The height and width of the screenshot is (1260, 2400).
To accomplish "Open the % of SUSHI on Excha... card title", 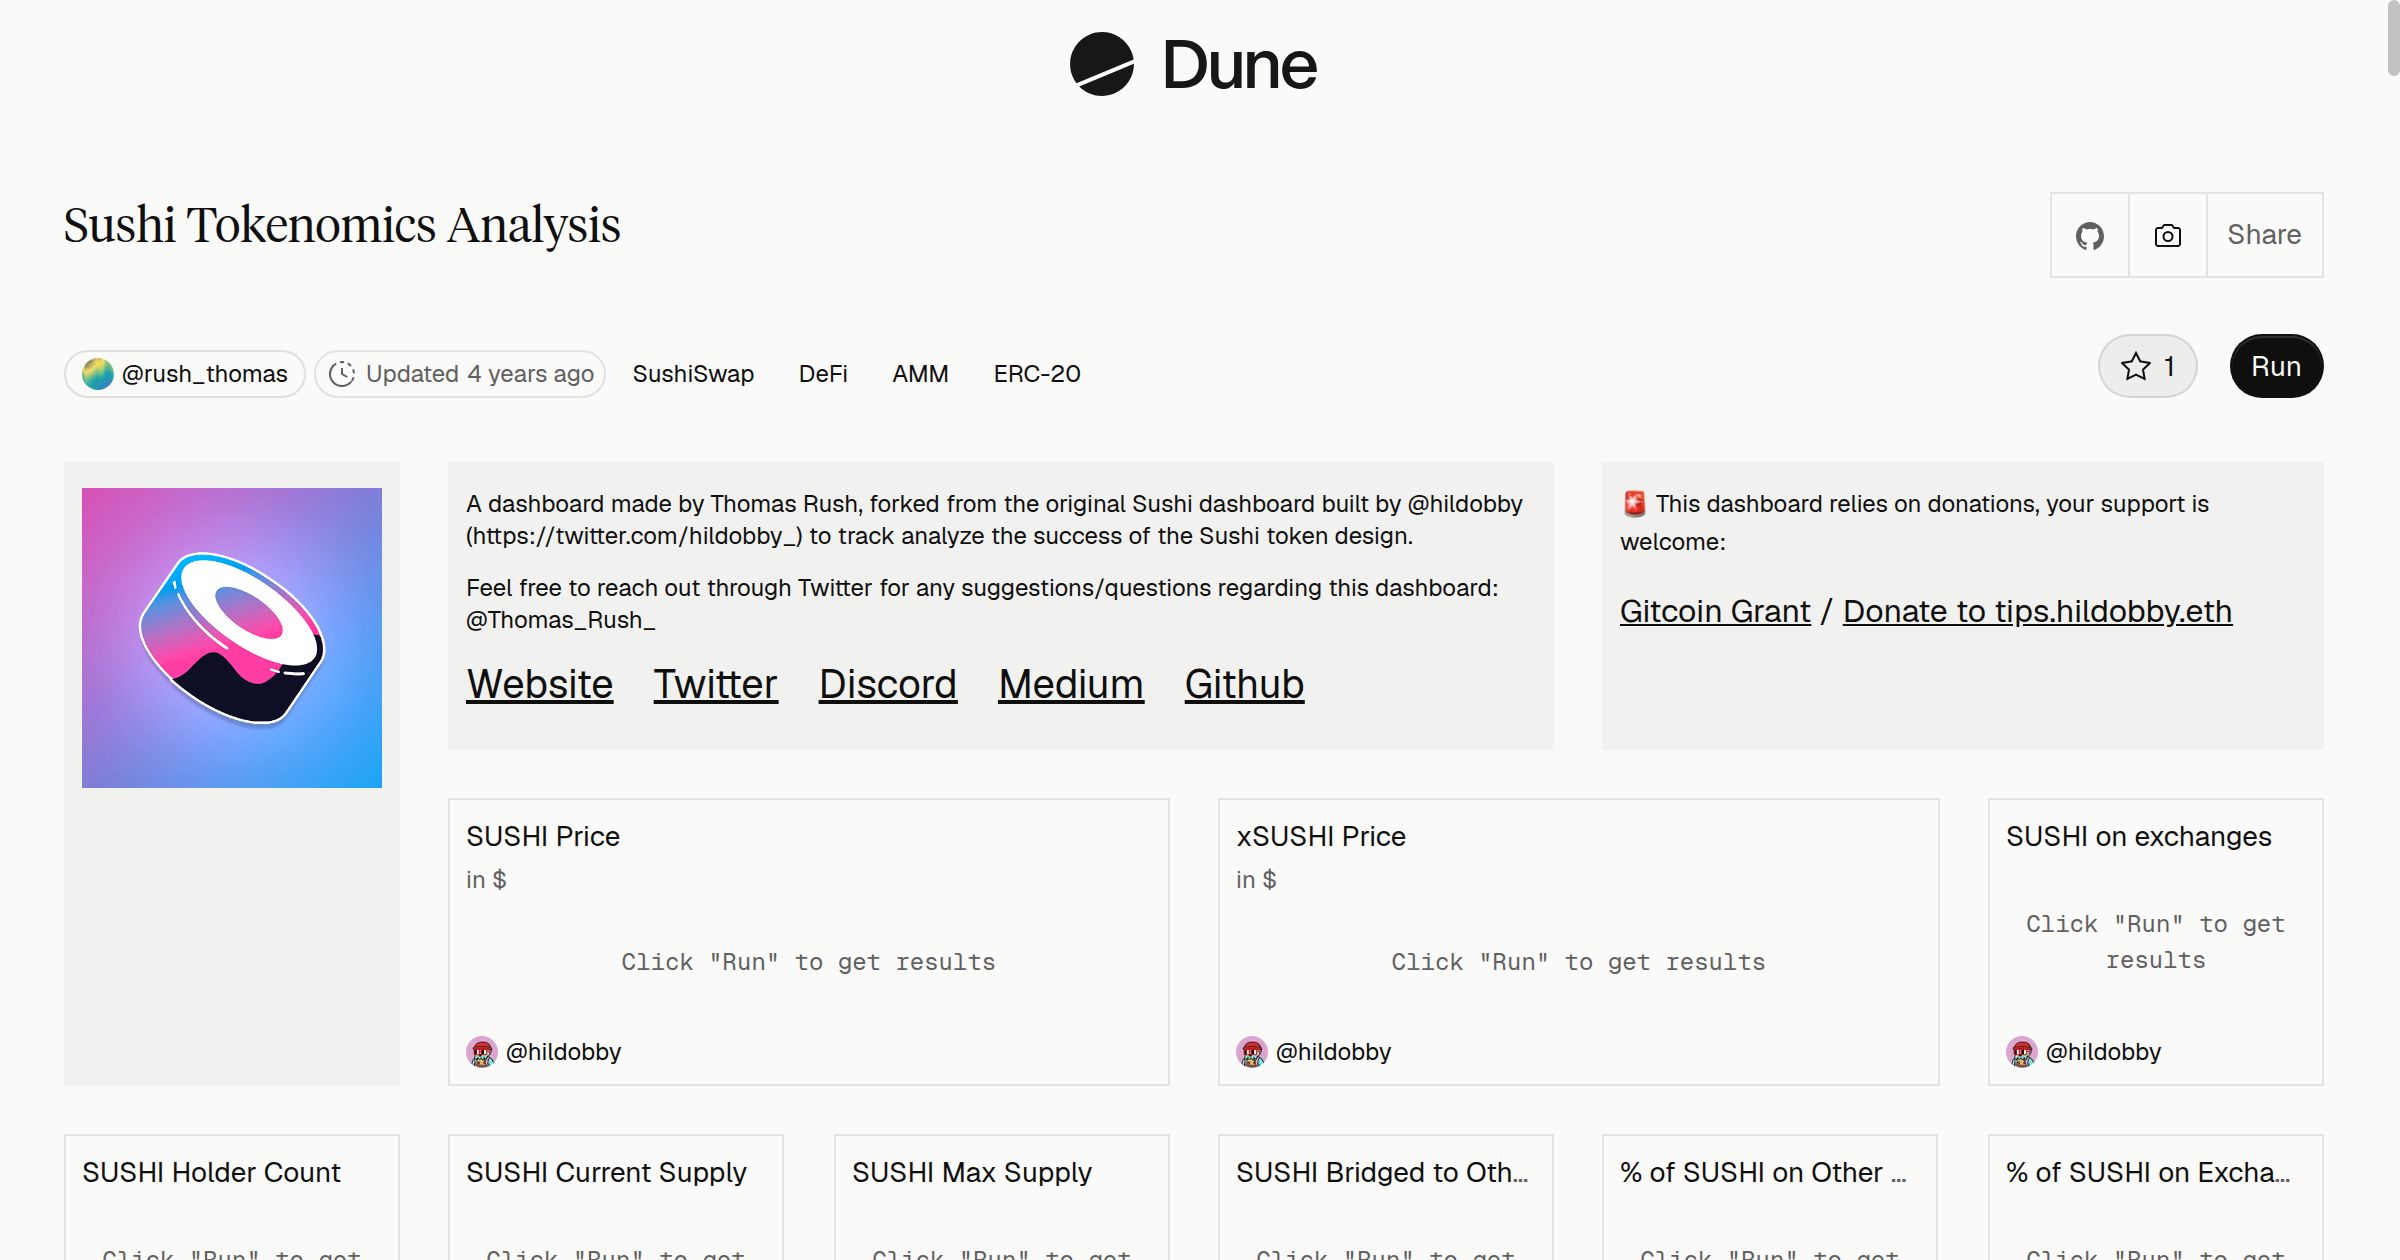I will click(2148, 1172).
